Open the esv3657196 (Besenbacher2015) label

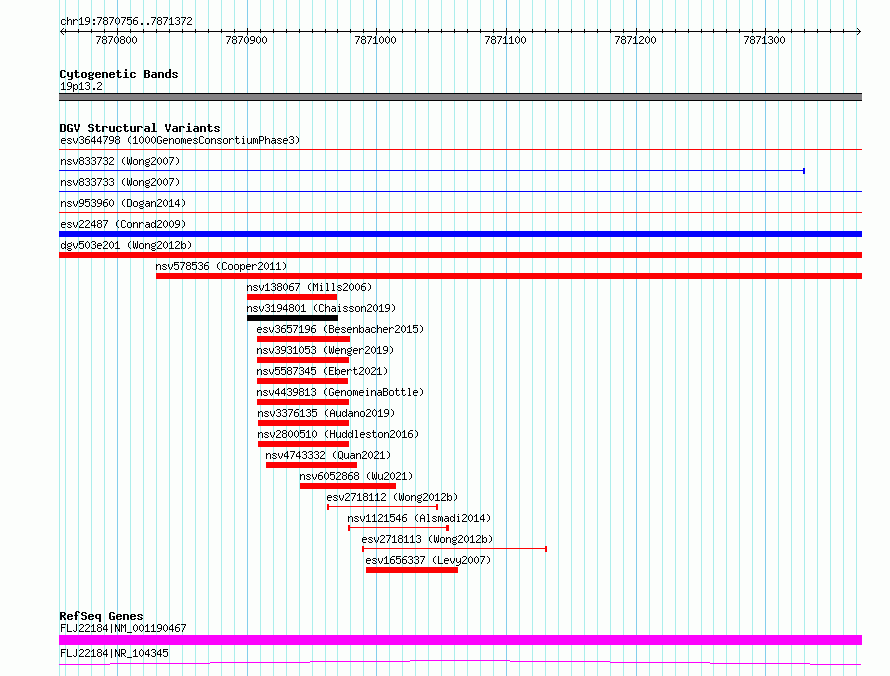(340, 329)
